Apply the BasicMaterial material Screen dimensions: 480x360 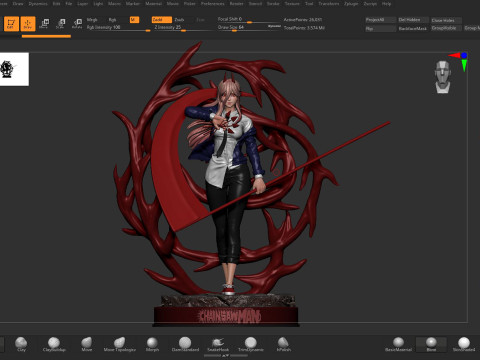[398, 344]
